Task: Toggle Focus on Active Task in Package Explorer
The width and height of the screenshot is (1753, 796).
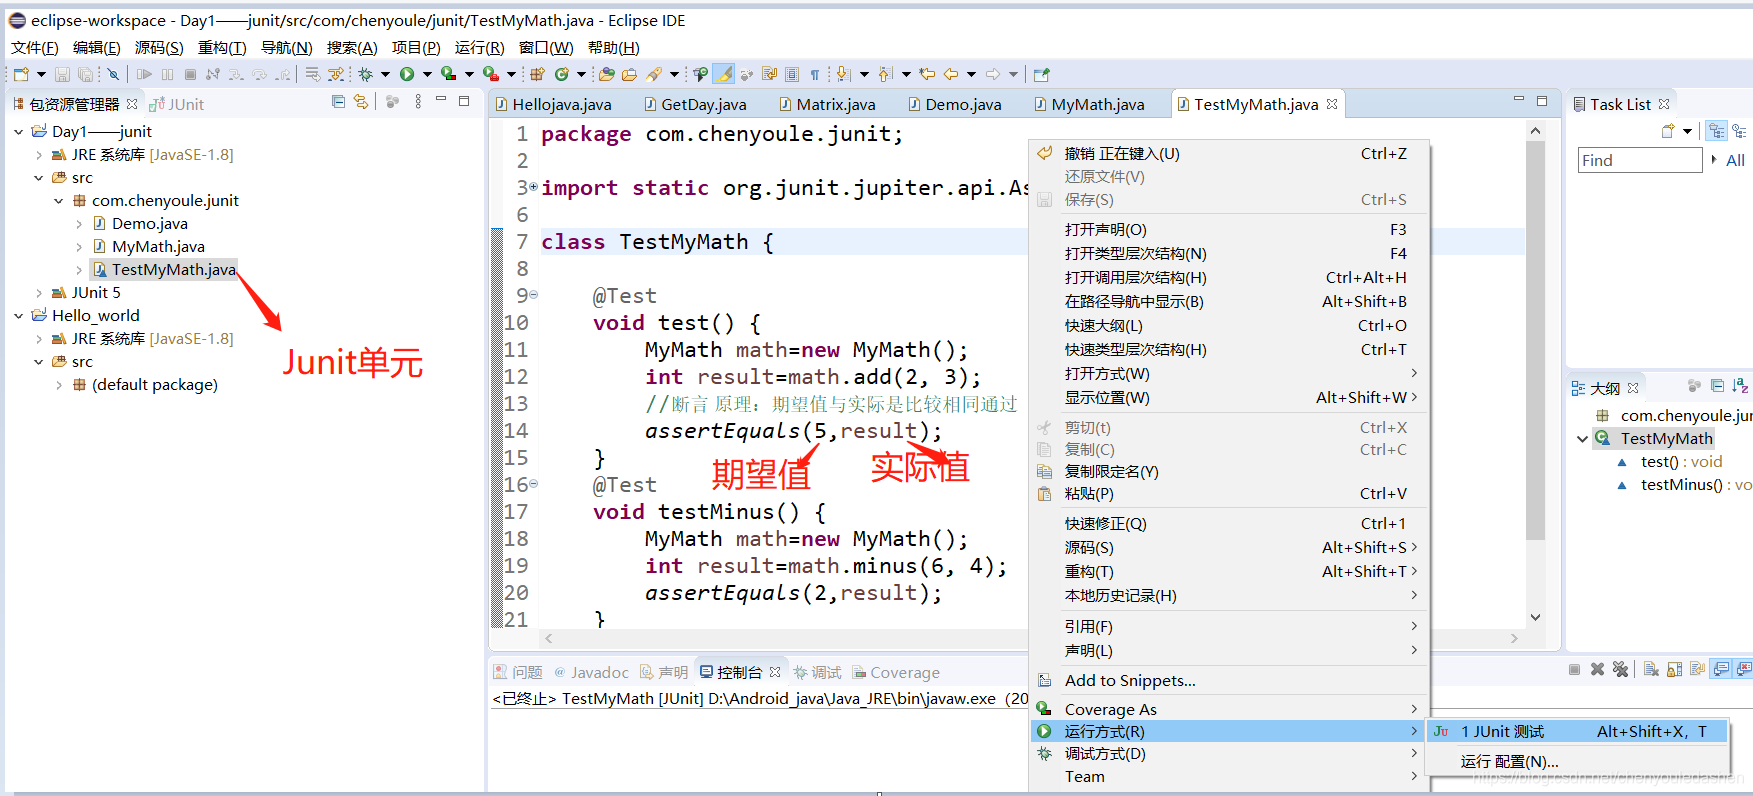Action: tap(392, 102)
